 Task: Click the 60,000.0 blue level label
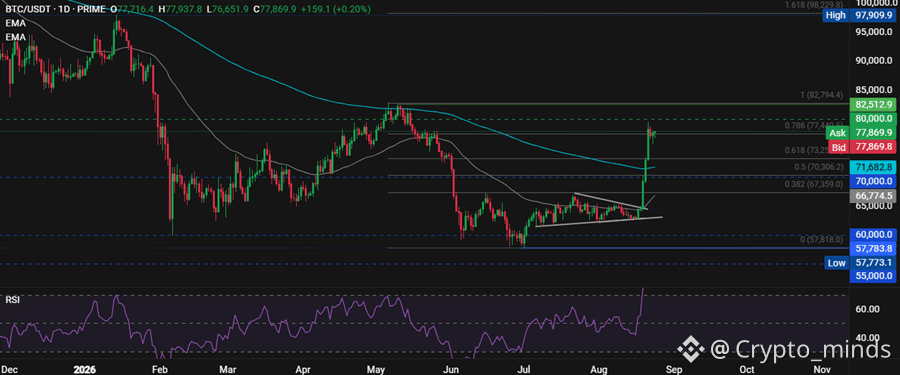pyautogui.click(x=873, y=234)
